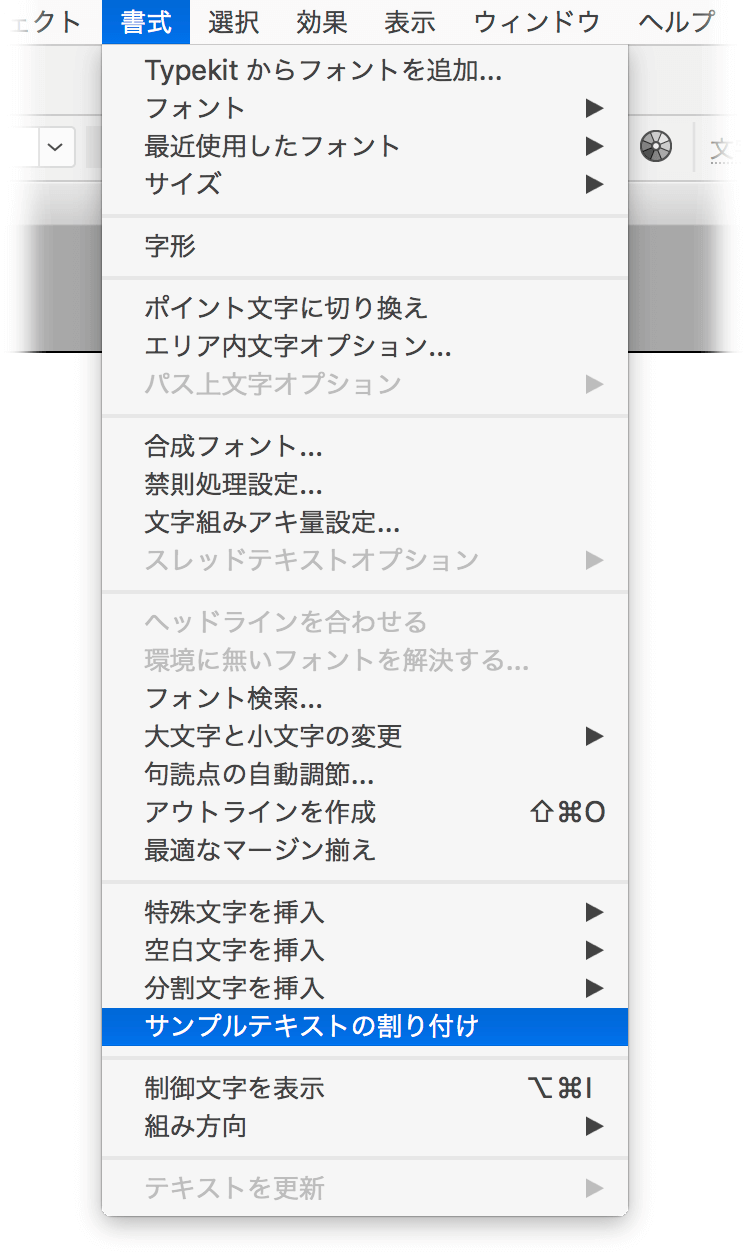Expand the 組み方向 submenu
This screenshot has width=747, height=1252.
pos(365,1126)
